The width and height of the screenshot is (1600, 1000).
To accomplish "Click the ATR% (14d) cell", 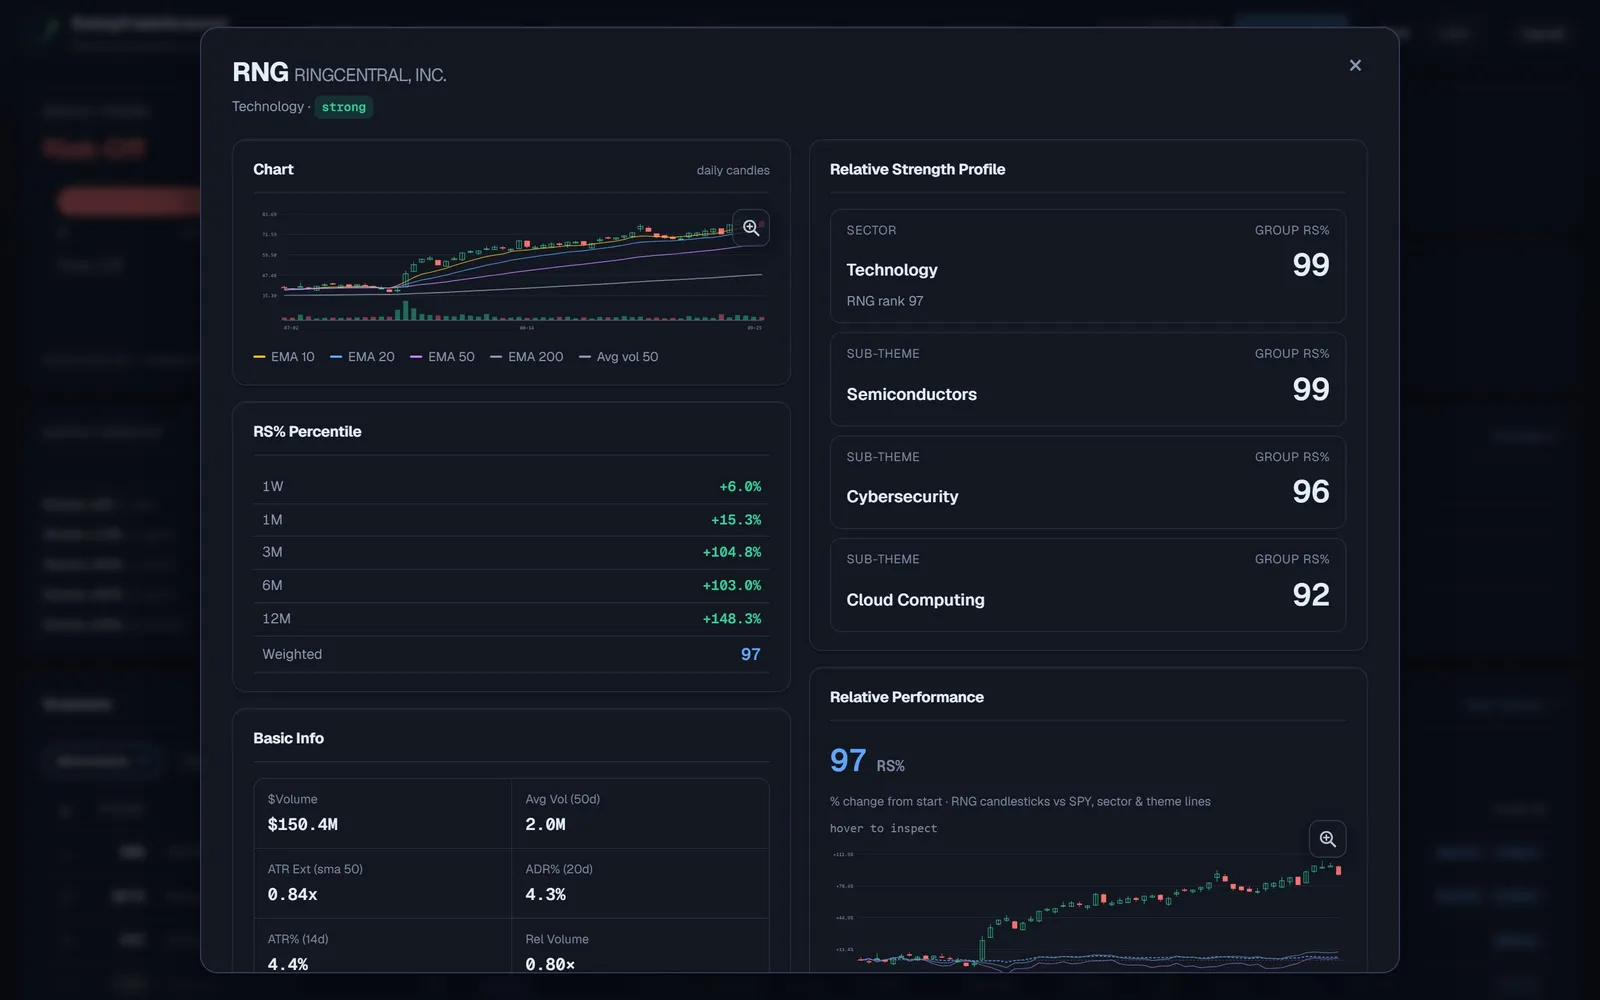I will (382, 946).
